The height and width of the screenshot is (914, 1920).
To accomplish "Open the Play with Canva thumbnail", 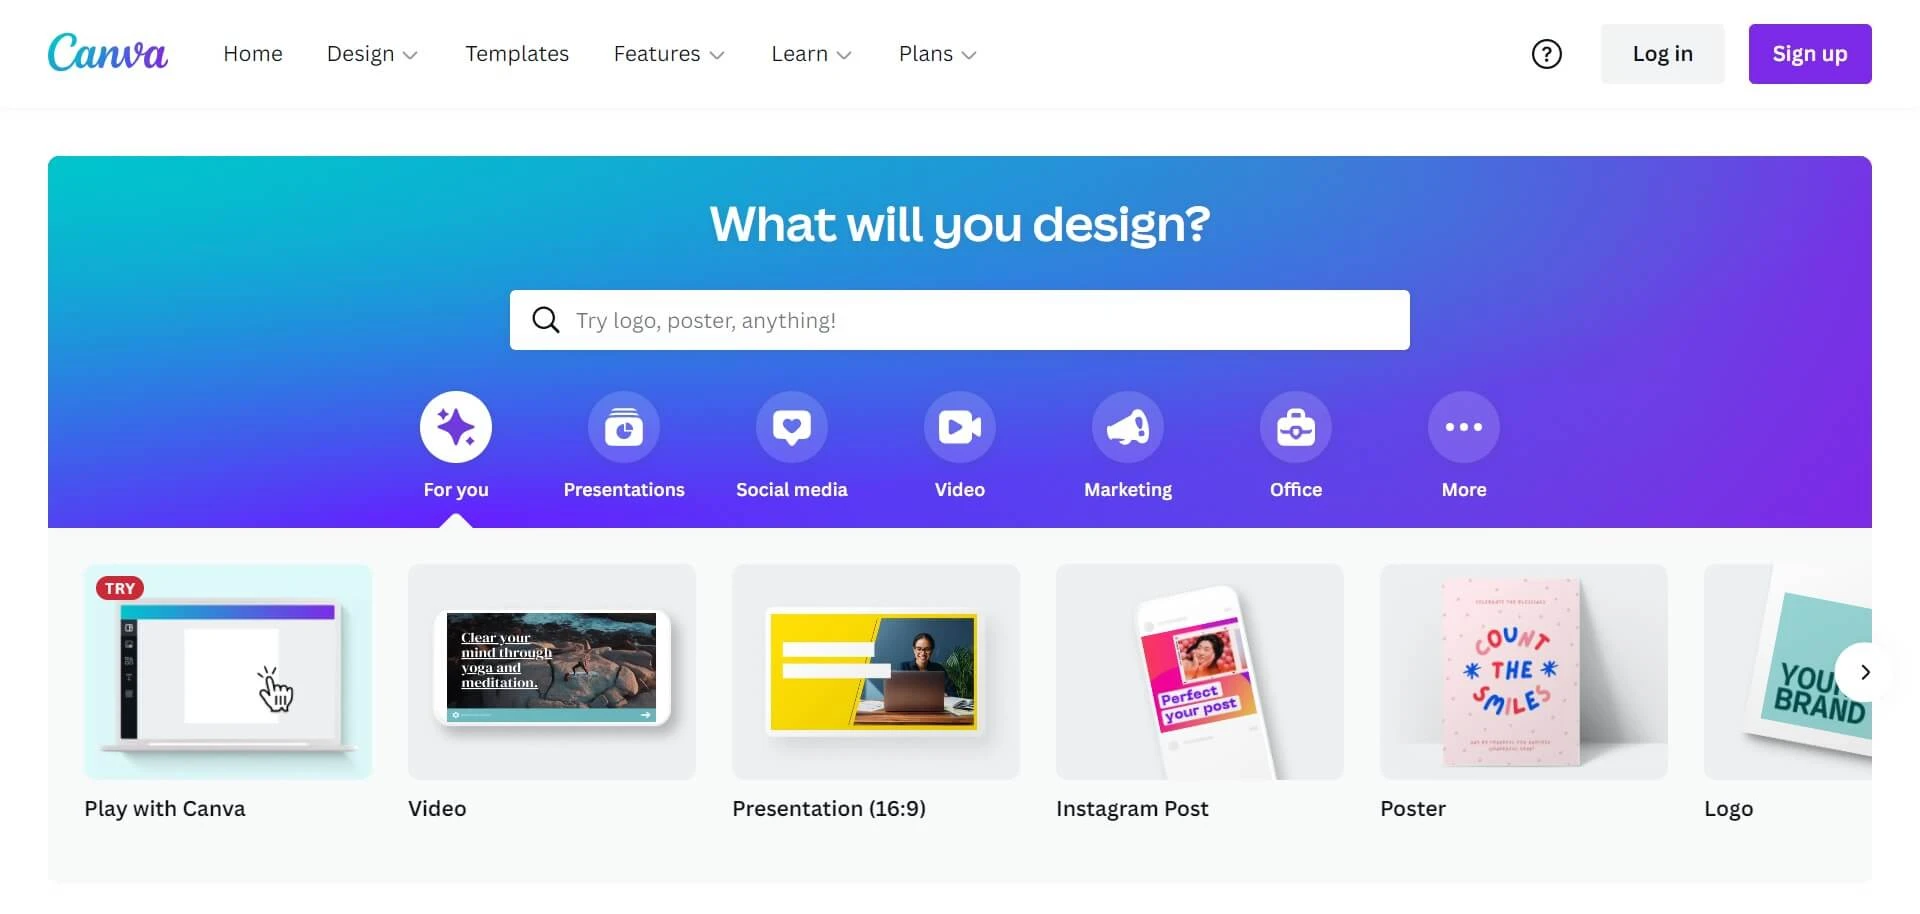I will coord(228,672).
